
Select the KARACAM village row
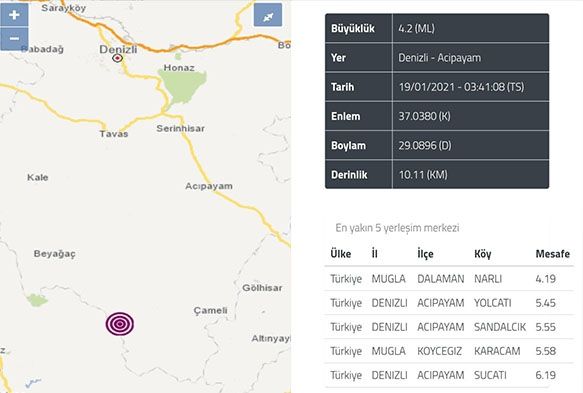(x=449, y=351)
